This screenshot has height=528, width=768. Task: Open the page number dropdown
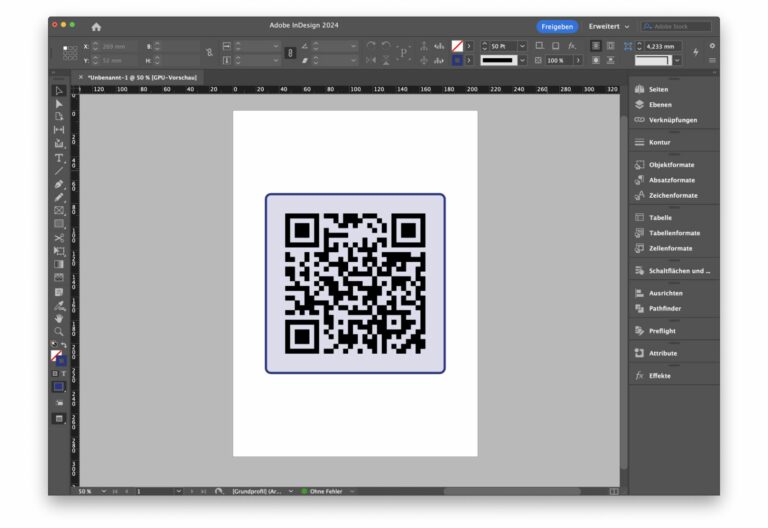click(x=179, y=491)
